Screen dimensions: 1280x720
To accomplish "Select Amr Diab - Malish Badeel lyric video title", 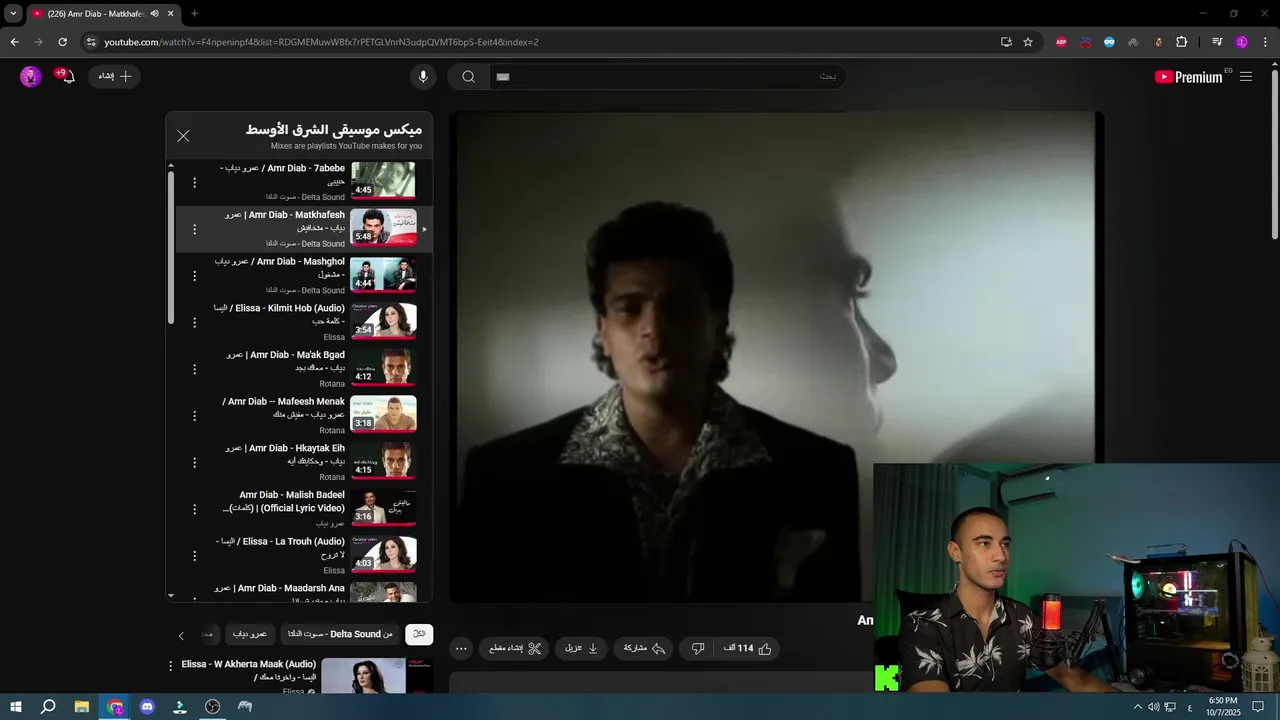I will tap(284, 502).
